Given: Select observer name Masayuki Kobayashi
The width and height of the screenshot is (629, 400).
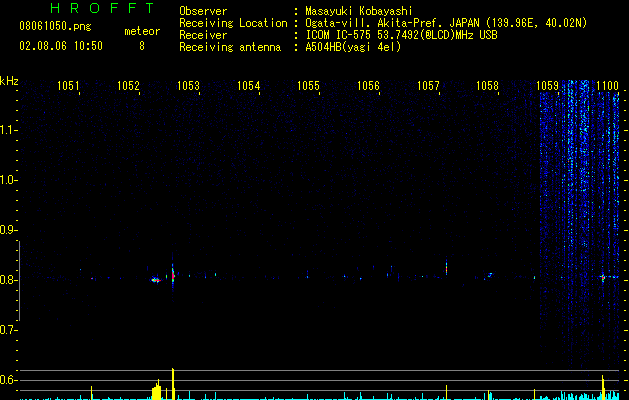Looking at the screenshot, I should [359, 11].
